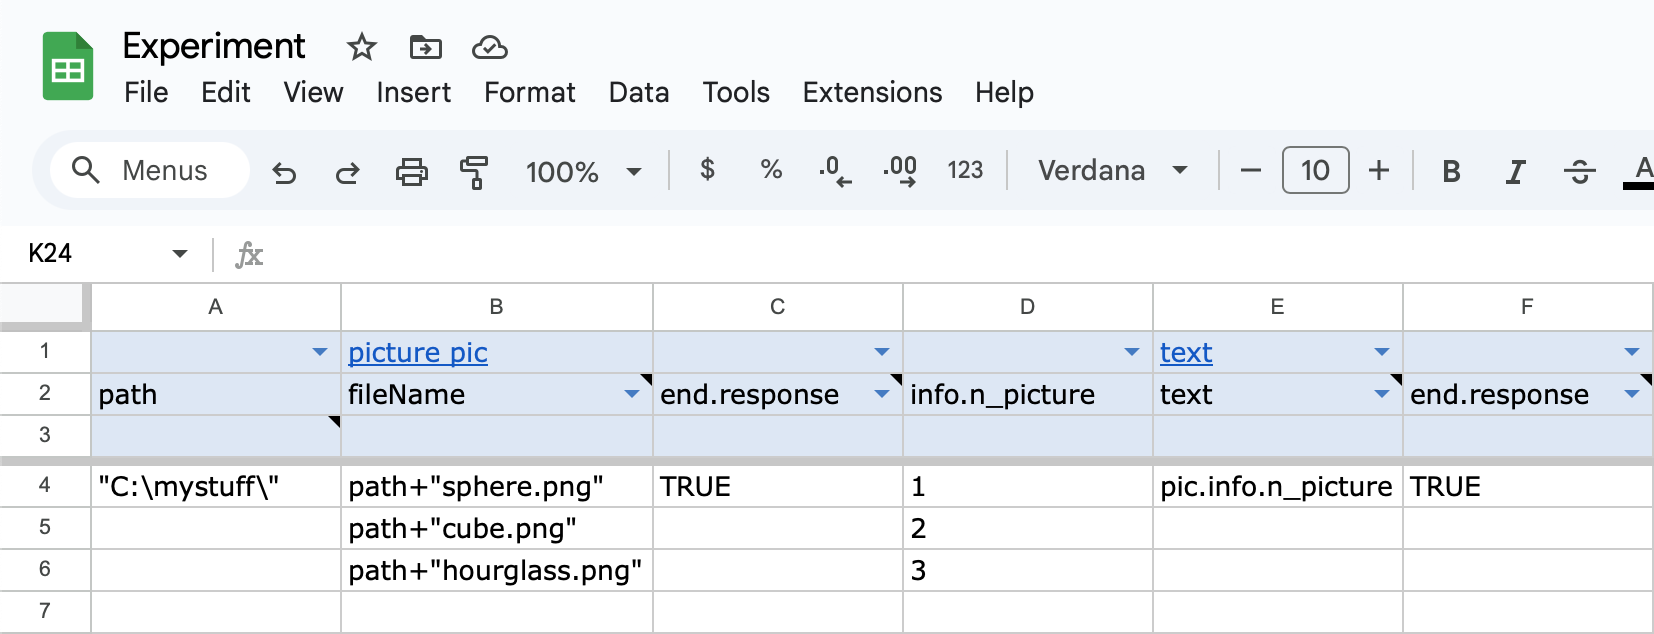This screenshot has width=1654, height=634.
Task: Follow the "picture pic" link in B1
Action: [x=418, y=352]
